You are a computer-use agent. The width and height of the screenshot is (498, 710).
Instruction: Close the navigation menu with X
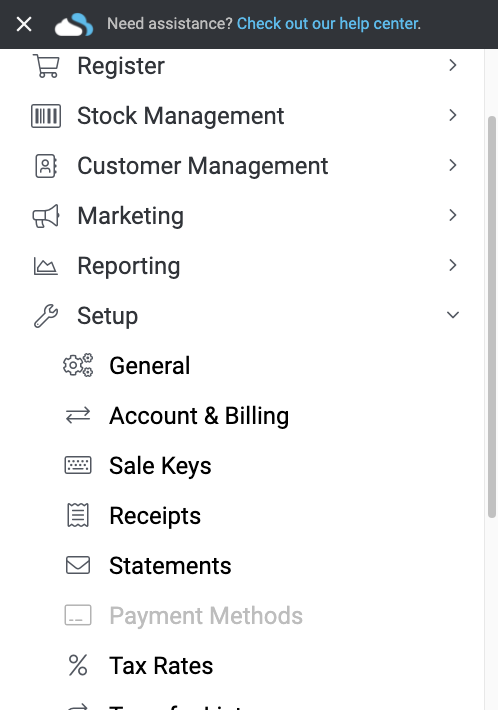(x=24, y=24)
